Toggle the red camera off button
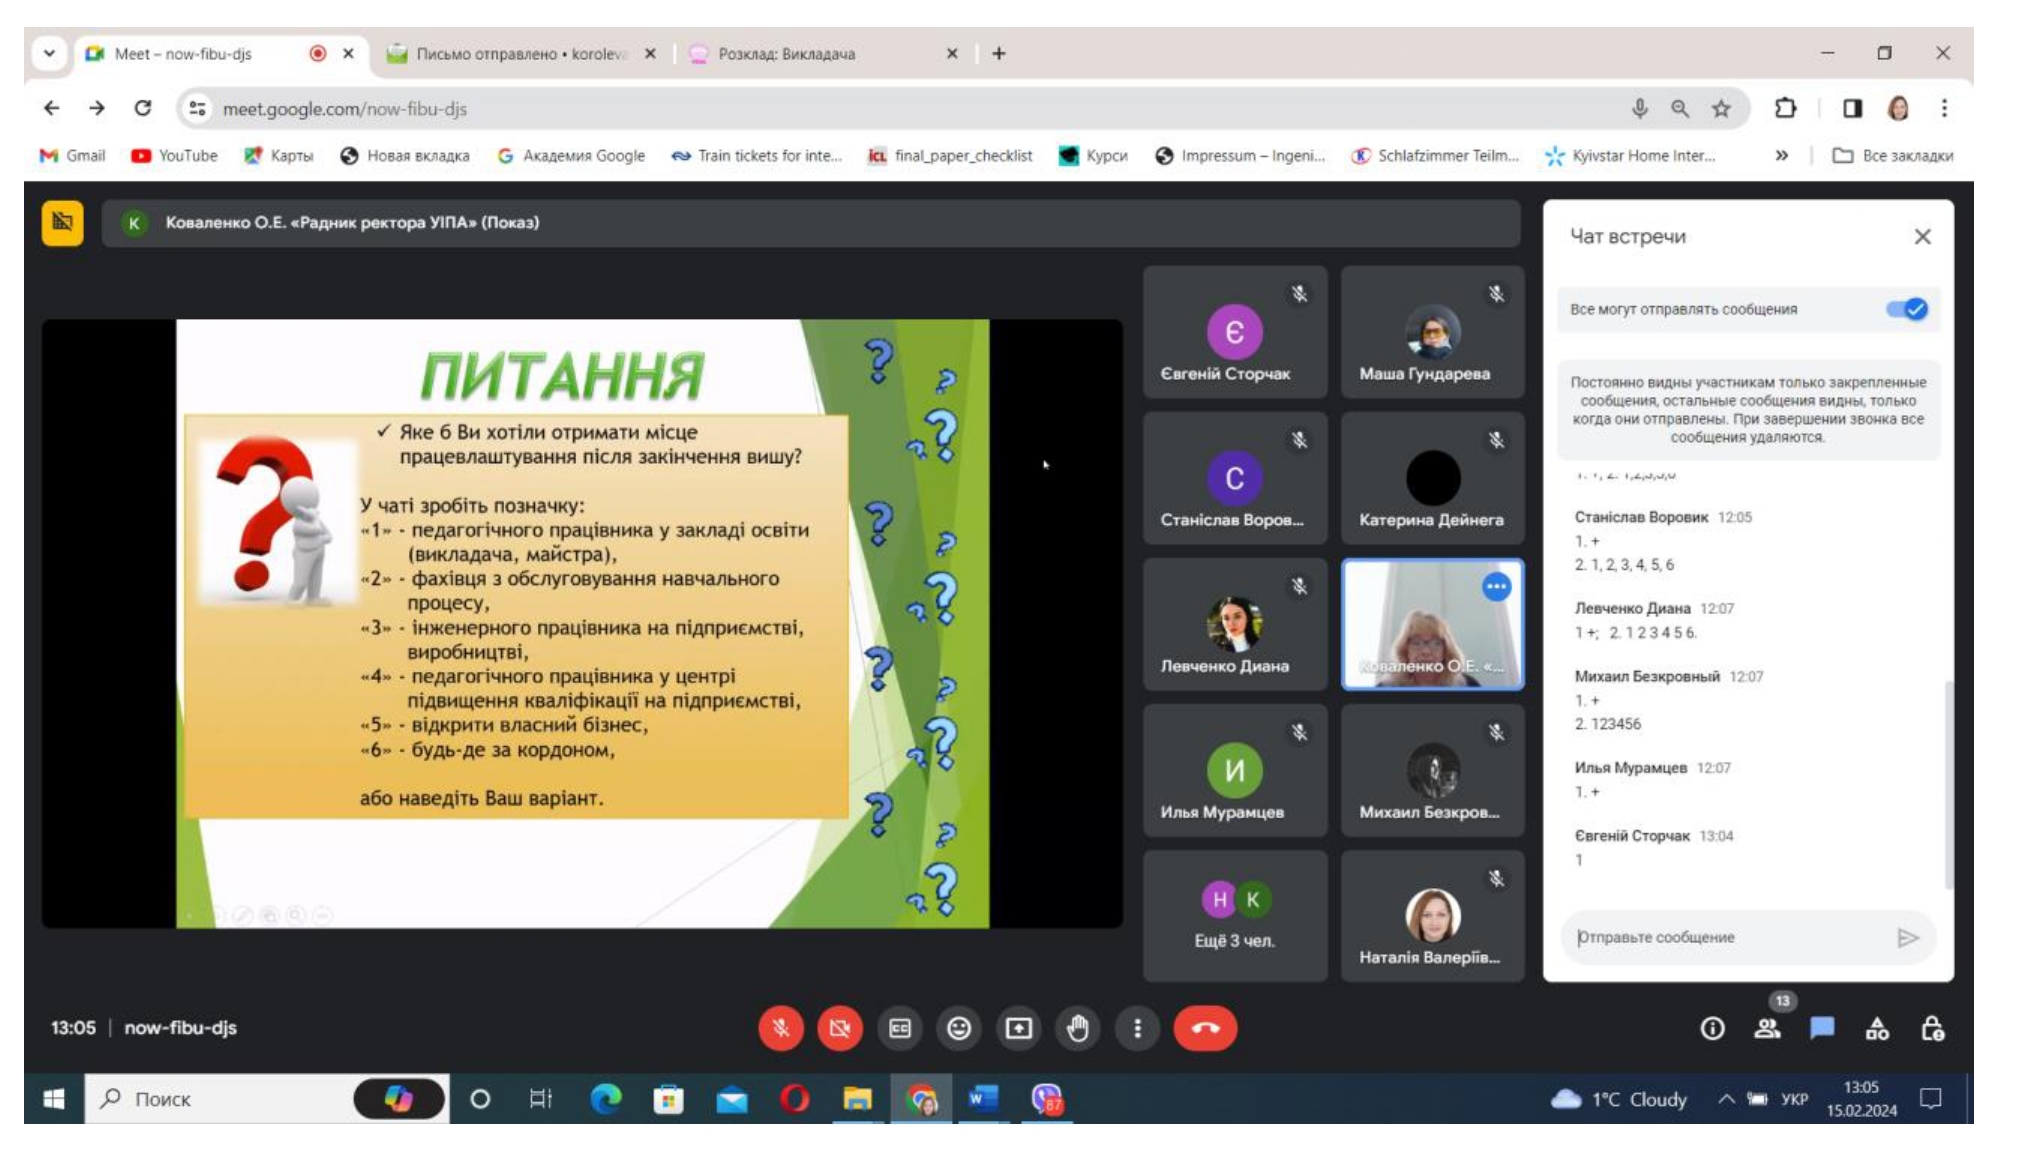The width and height of the screenshot is (2022, 1165). [840, 1028]
